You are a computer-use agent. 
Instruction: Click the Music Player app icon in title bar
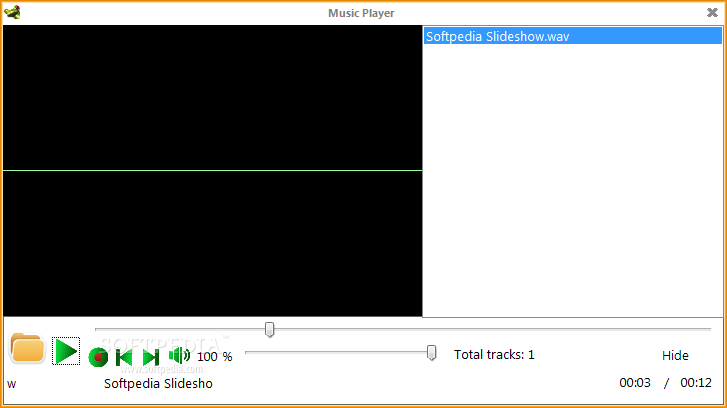click(x=12, y=12)
